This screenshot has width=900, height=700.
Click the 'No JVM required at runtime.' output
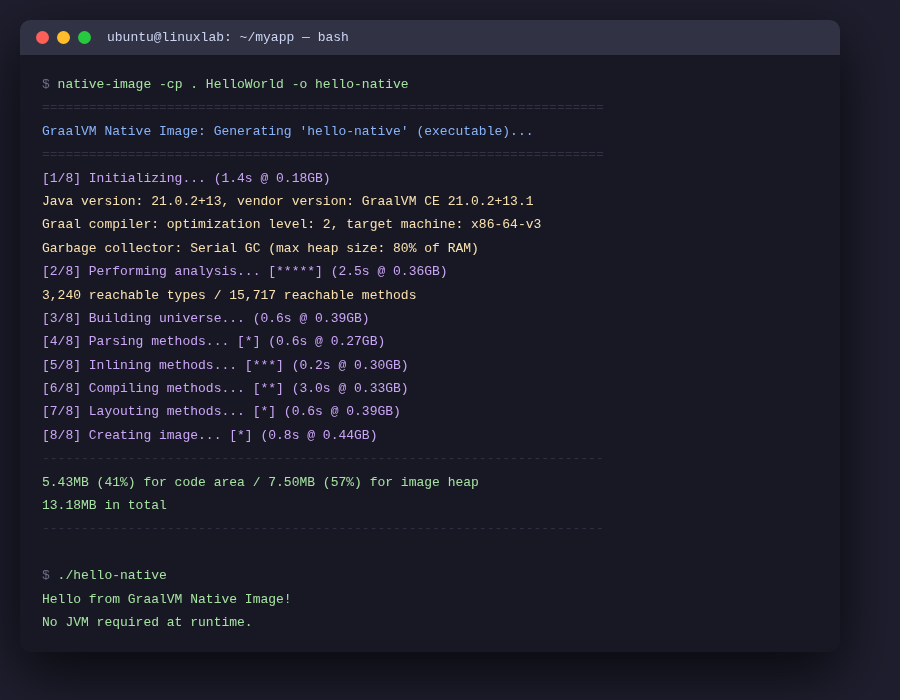click(x=147, y=623)
